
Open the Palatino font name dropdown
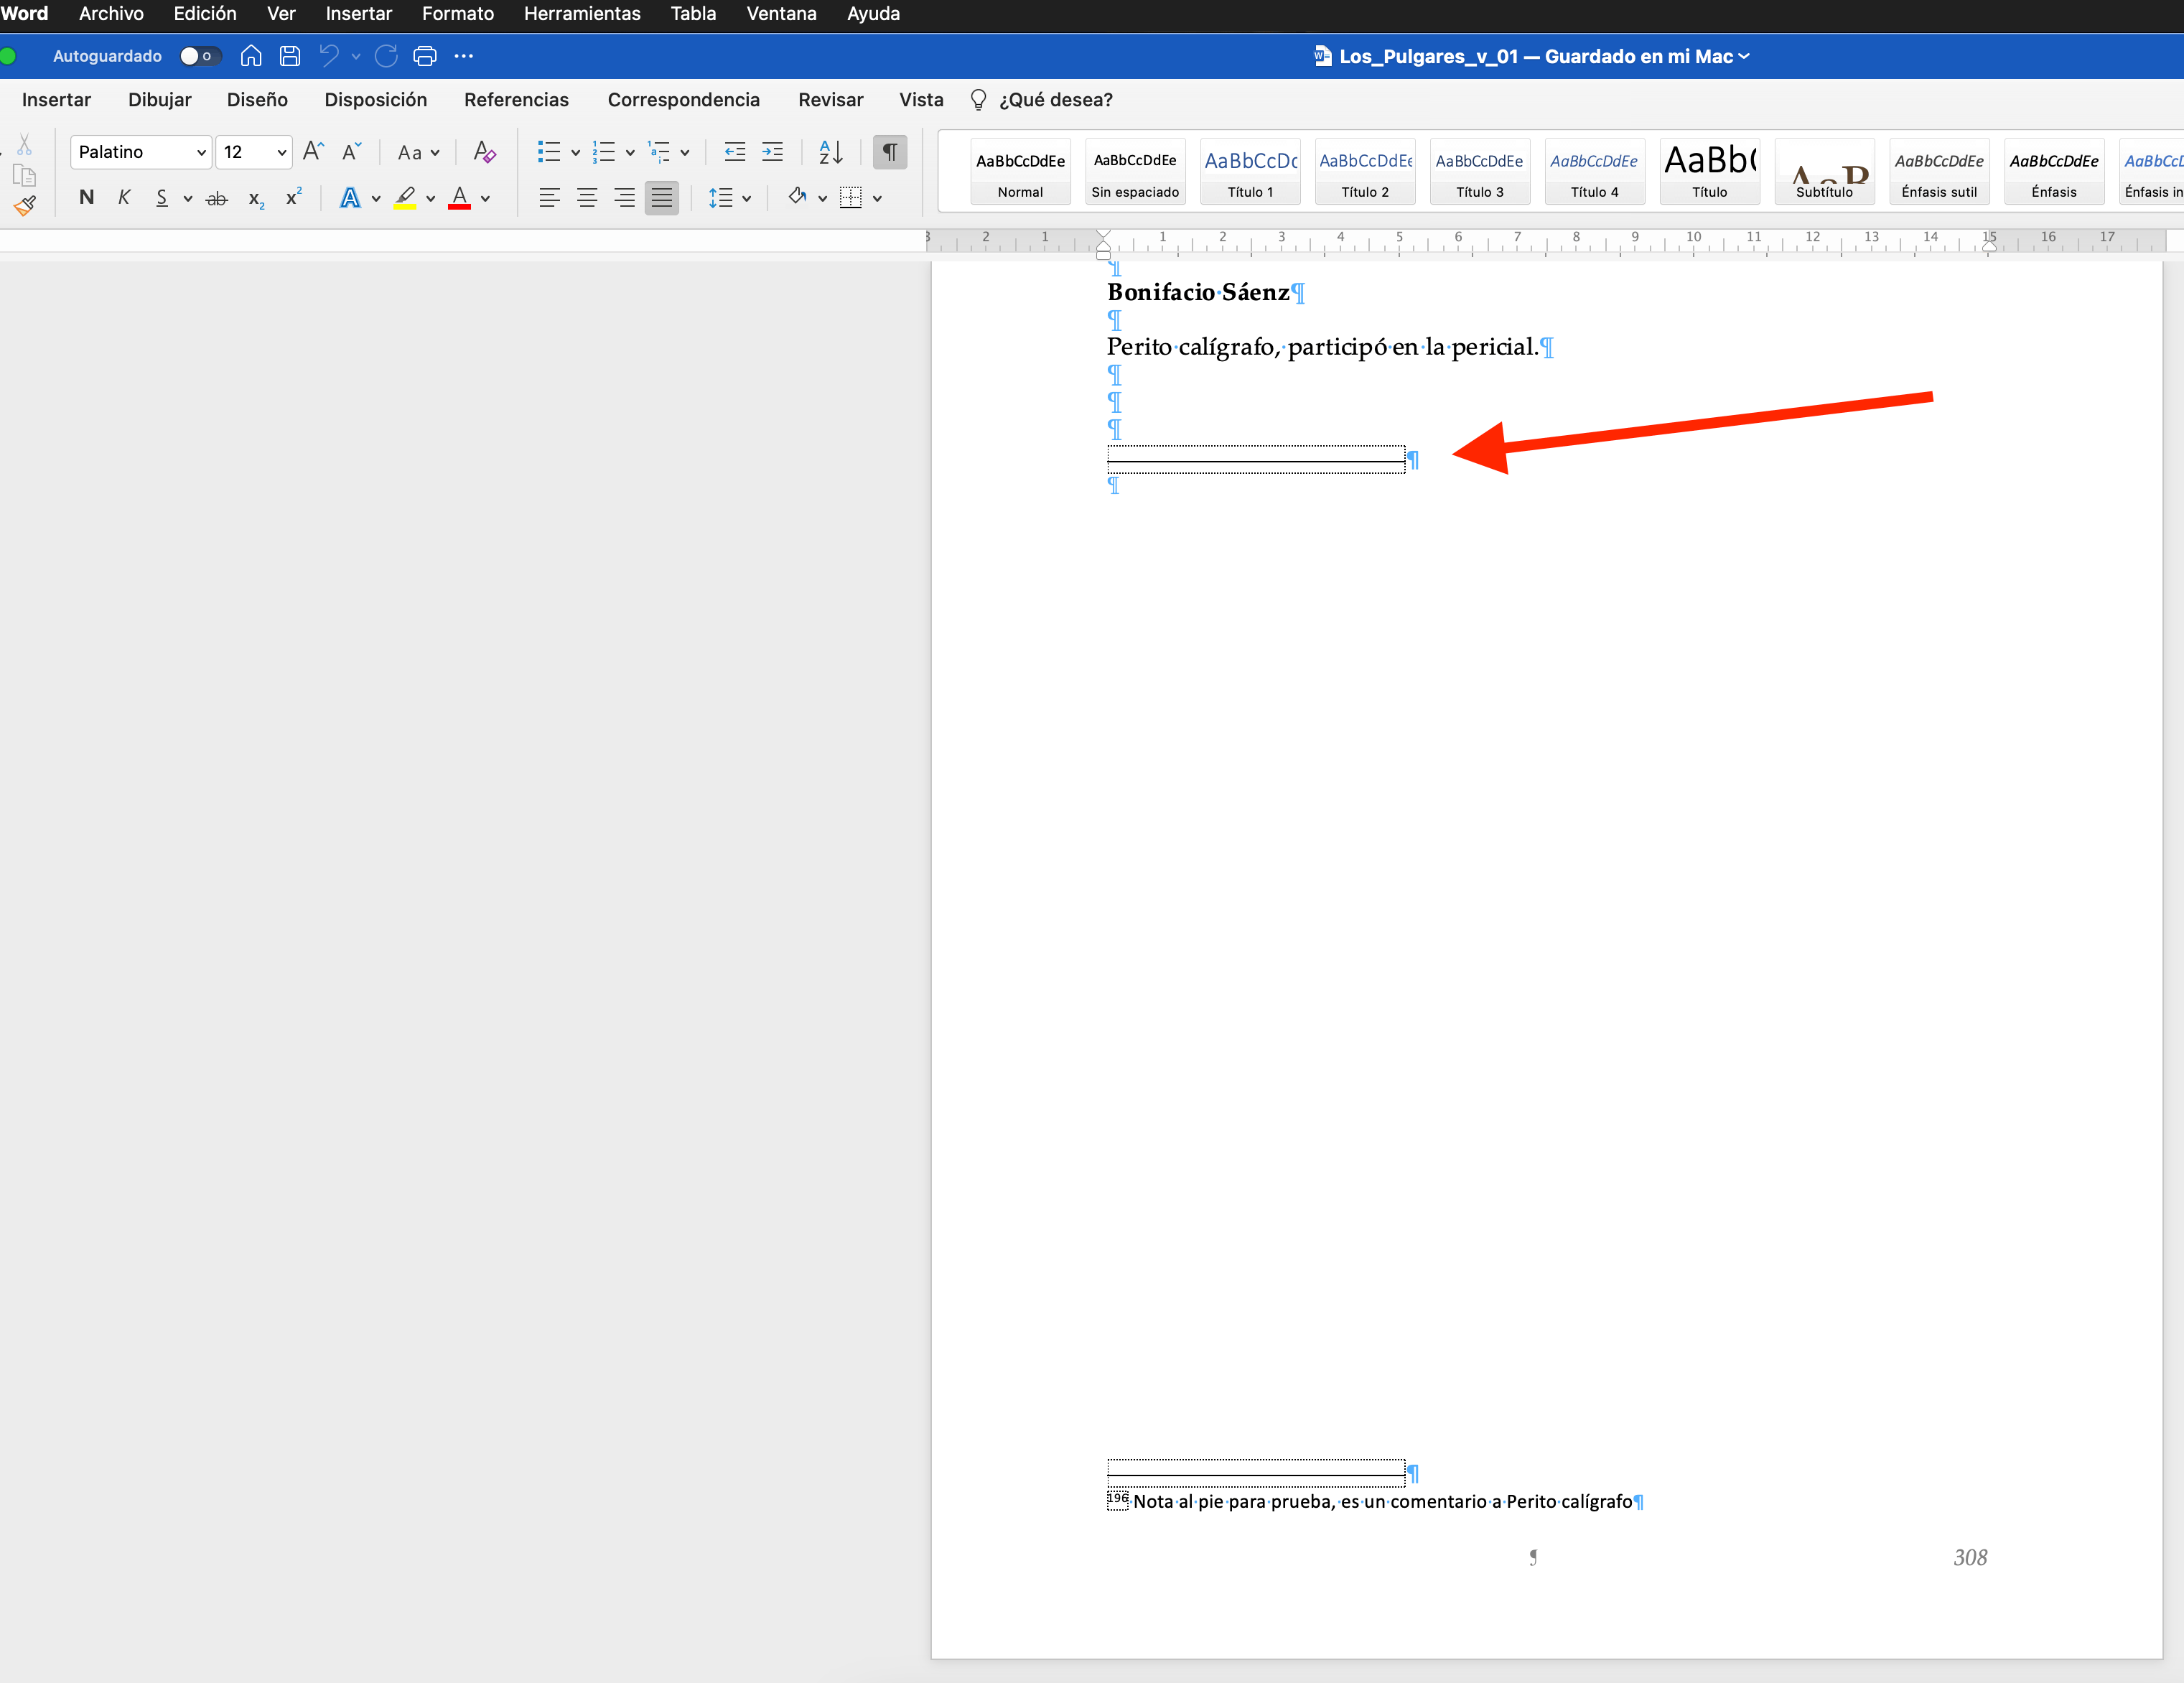pos(201,152)
